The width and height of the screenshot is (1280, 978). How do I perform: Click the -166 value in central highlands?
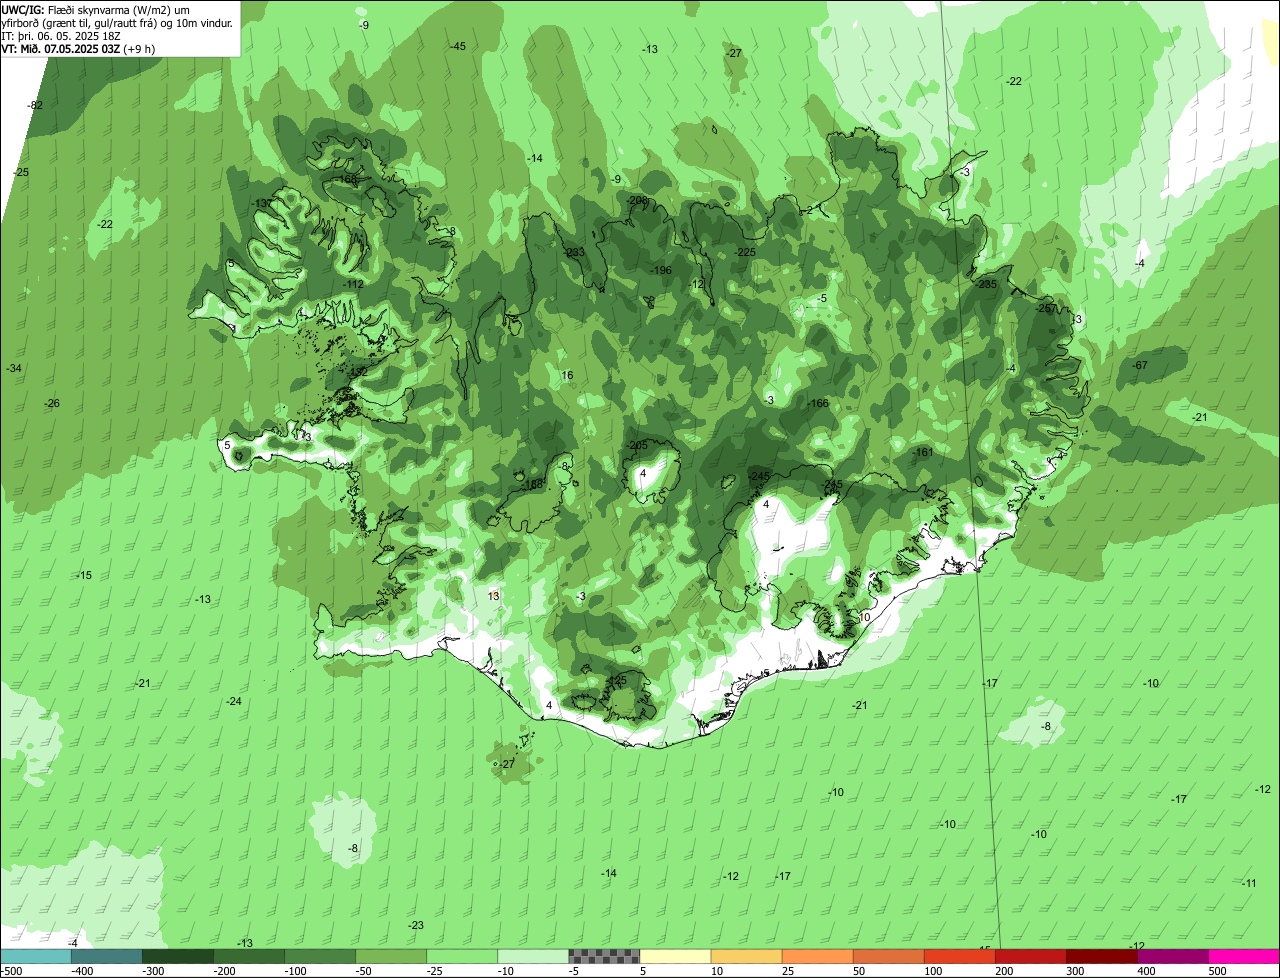pyautogui.click(x=818, y=403)
